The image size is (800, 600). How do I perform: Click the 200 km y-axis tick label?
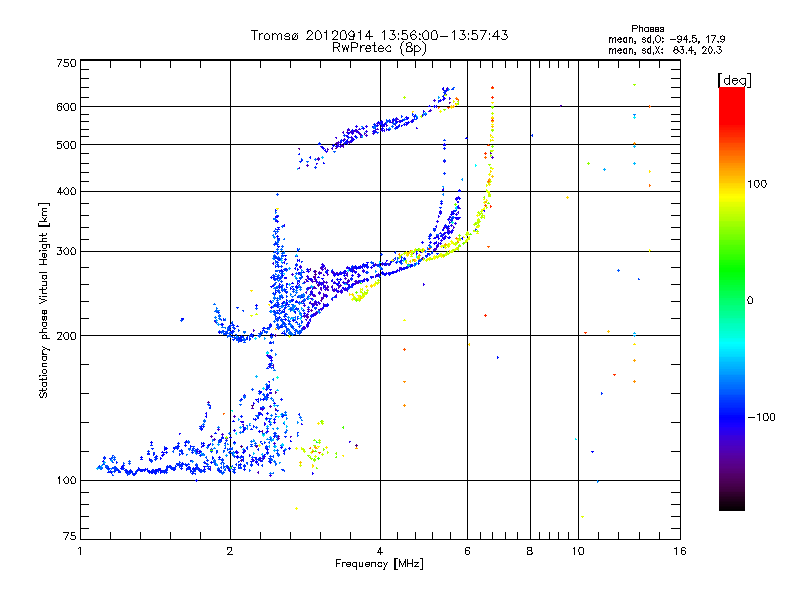(x=66, y=336)
